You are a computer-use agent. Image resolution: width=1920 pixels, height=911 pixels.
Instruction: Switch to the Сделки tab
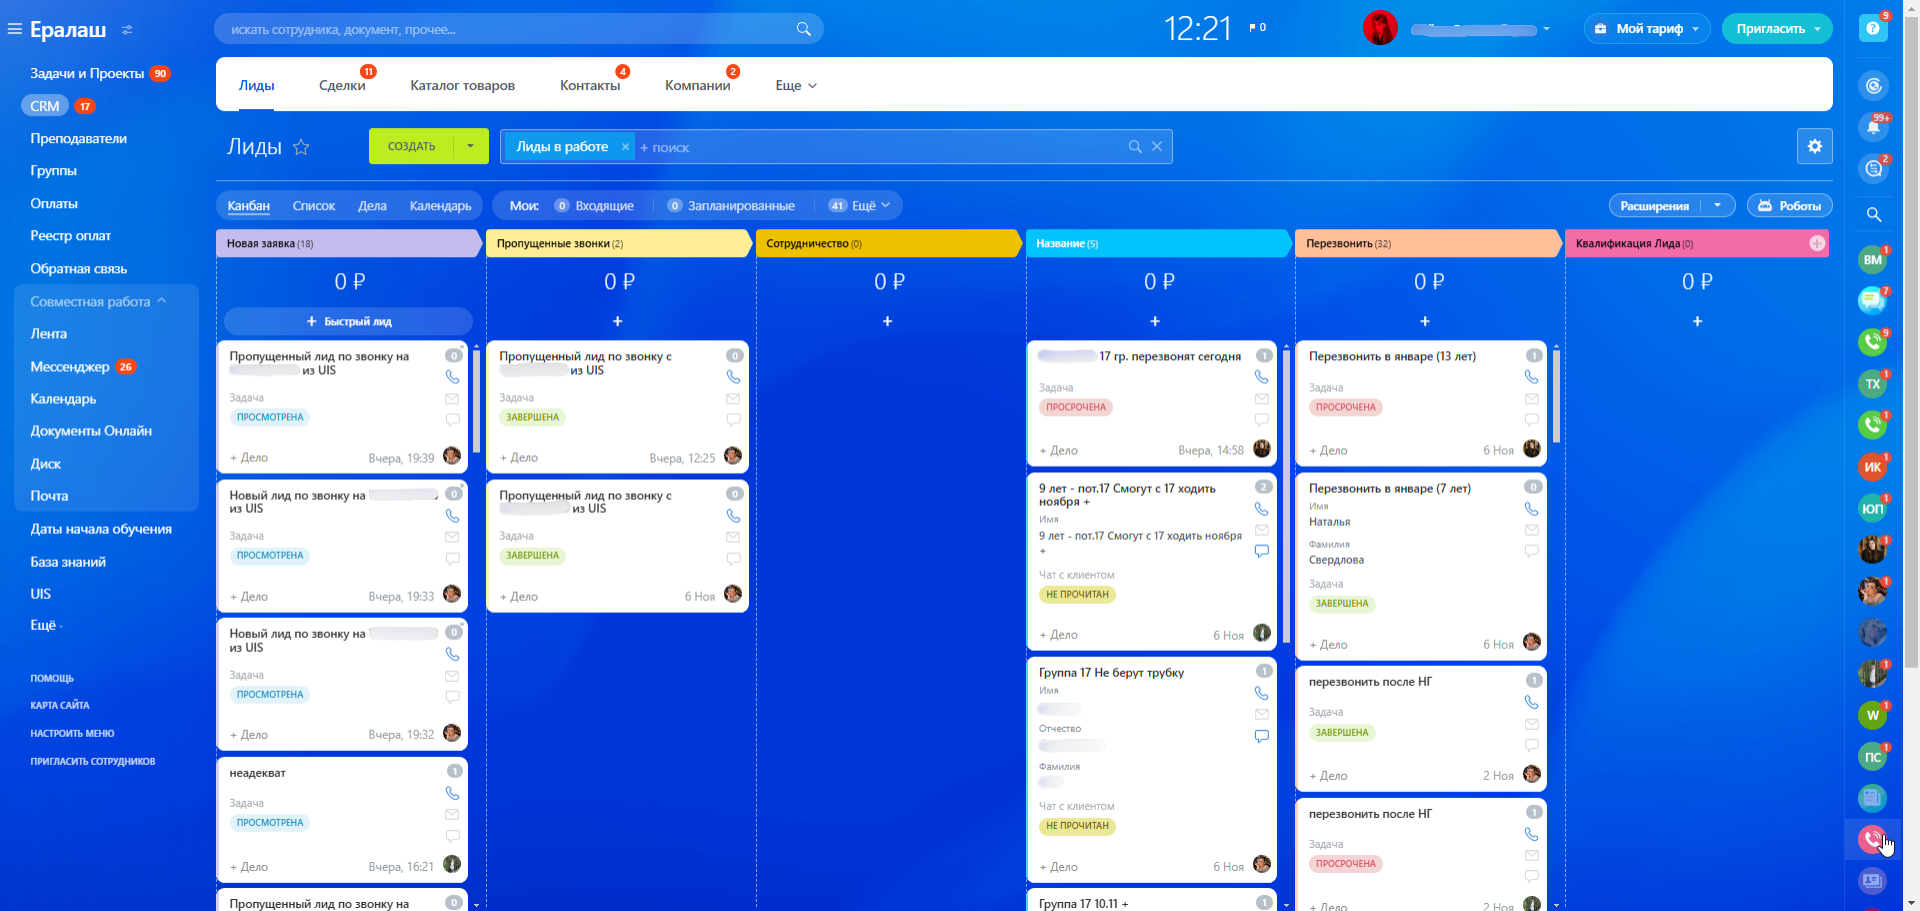(x=342, y=86)
